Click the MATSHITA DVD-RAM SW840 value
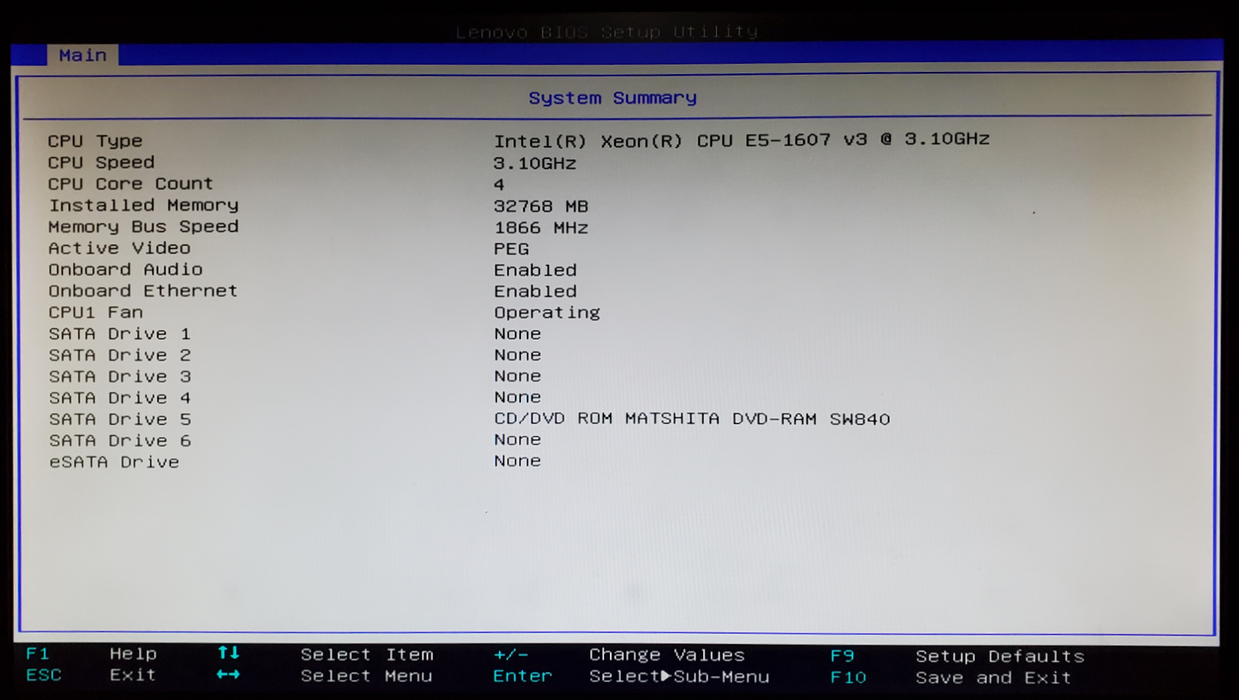The image size is (1239, 700). pyautogui.click(x=692, y=419)
